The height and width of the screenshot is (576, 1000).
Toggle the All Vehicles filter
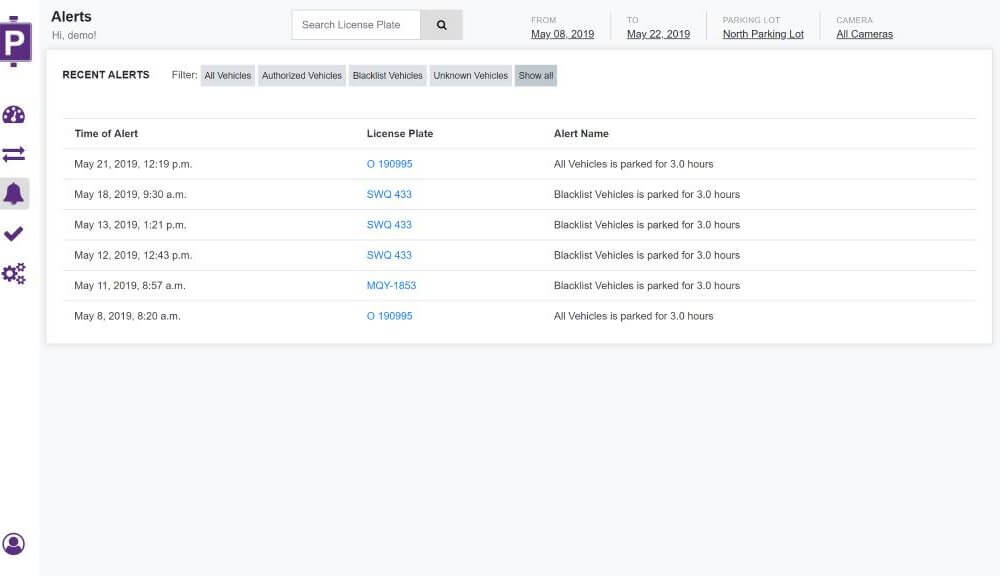pos(228,75)
